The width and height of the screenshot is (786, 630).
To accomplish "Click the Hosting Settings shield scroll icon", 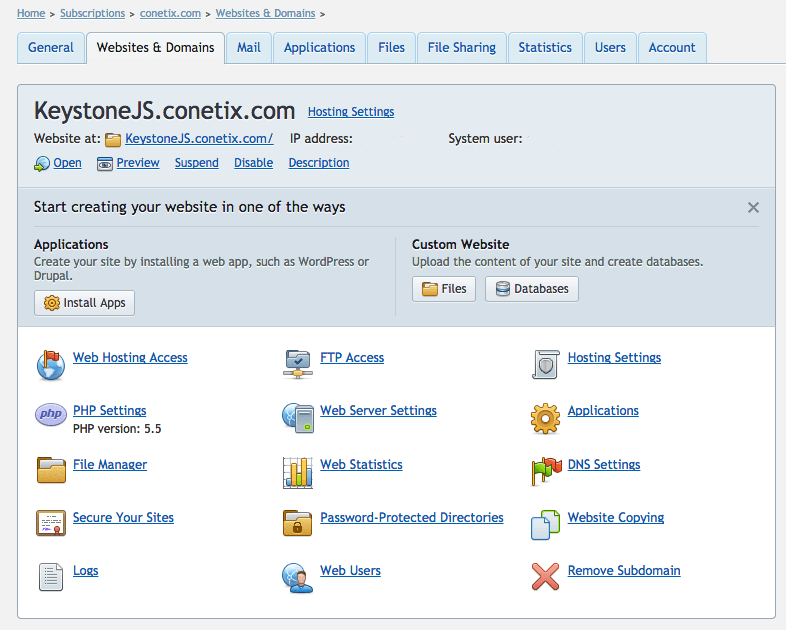I will click(545, 364).
